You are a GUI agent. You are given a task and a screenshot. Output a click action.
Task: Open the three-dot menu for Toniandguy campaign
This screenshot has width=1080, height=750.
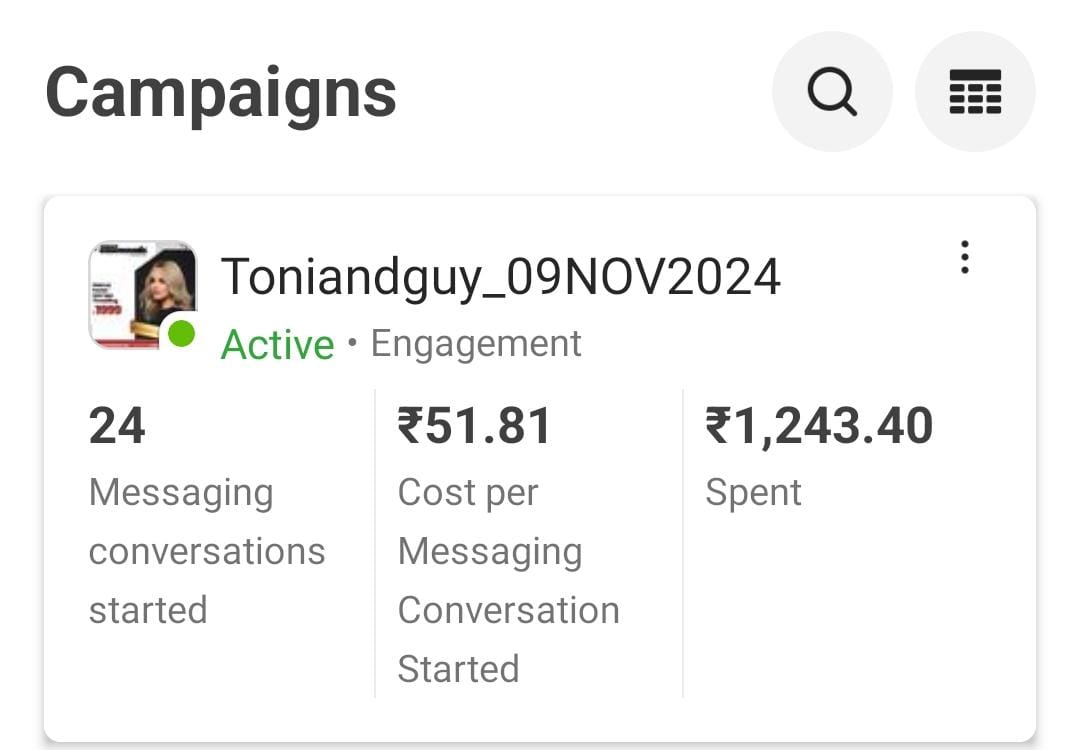964,258
